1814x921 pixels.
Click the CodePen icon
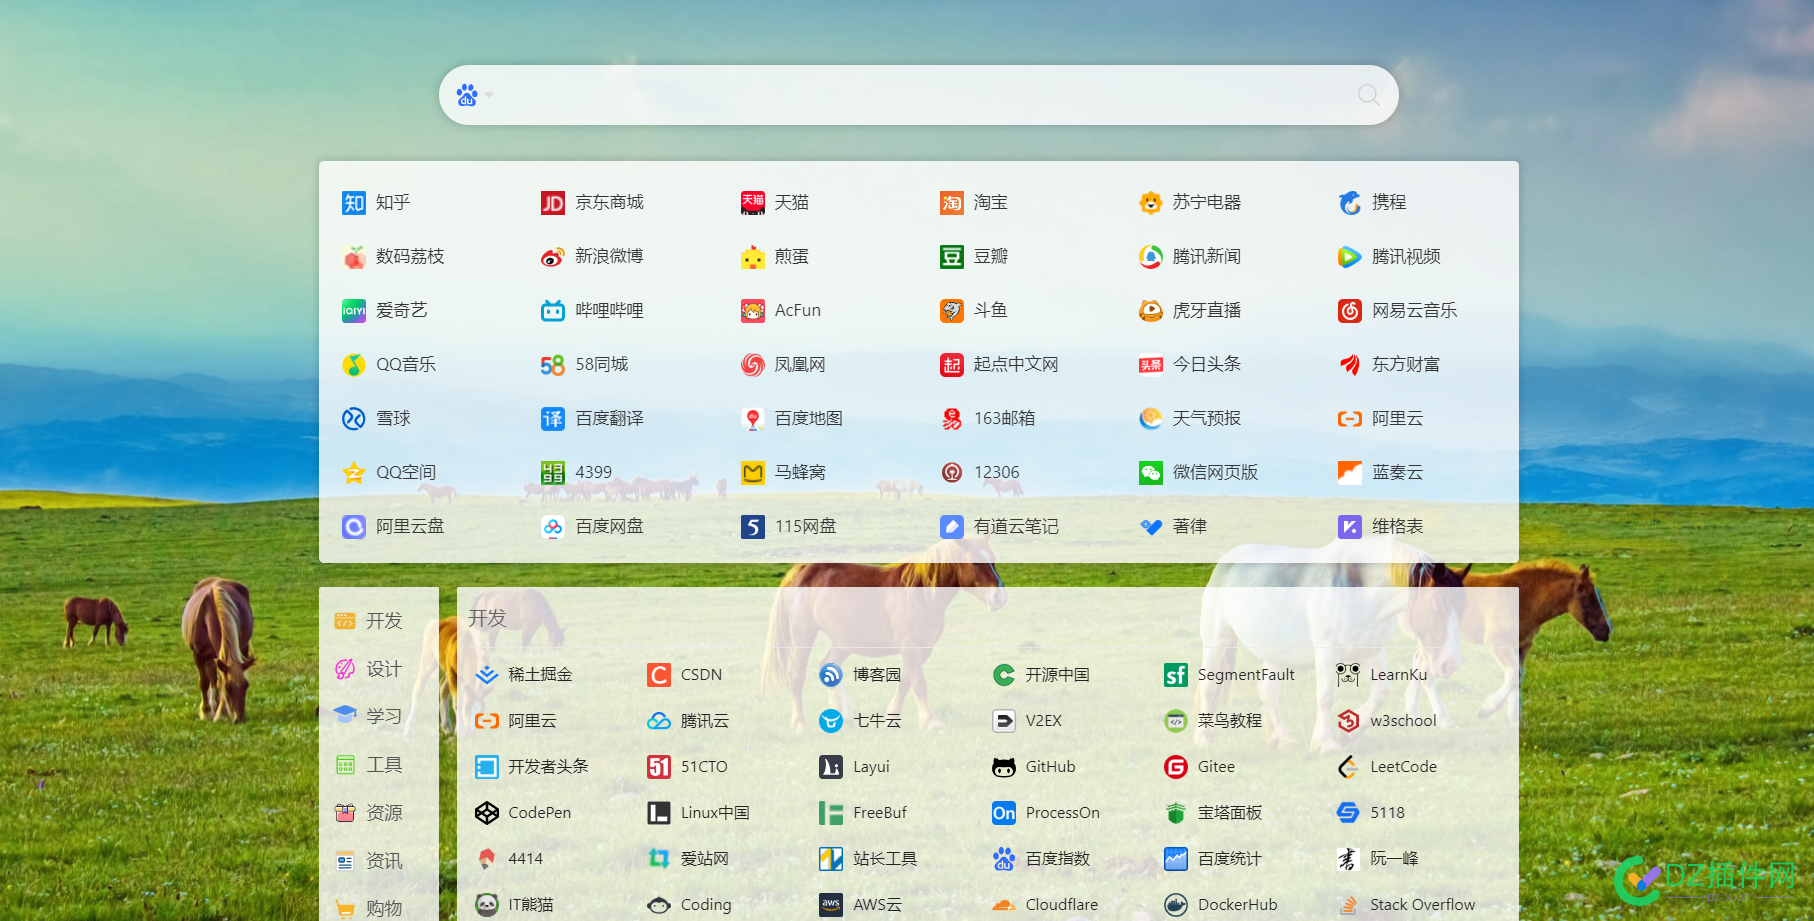pyautogui.click(x=487, y=813)
